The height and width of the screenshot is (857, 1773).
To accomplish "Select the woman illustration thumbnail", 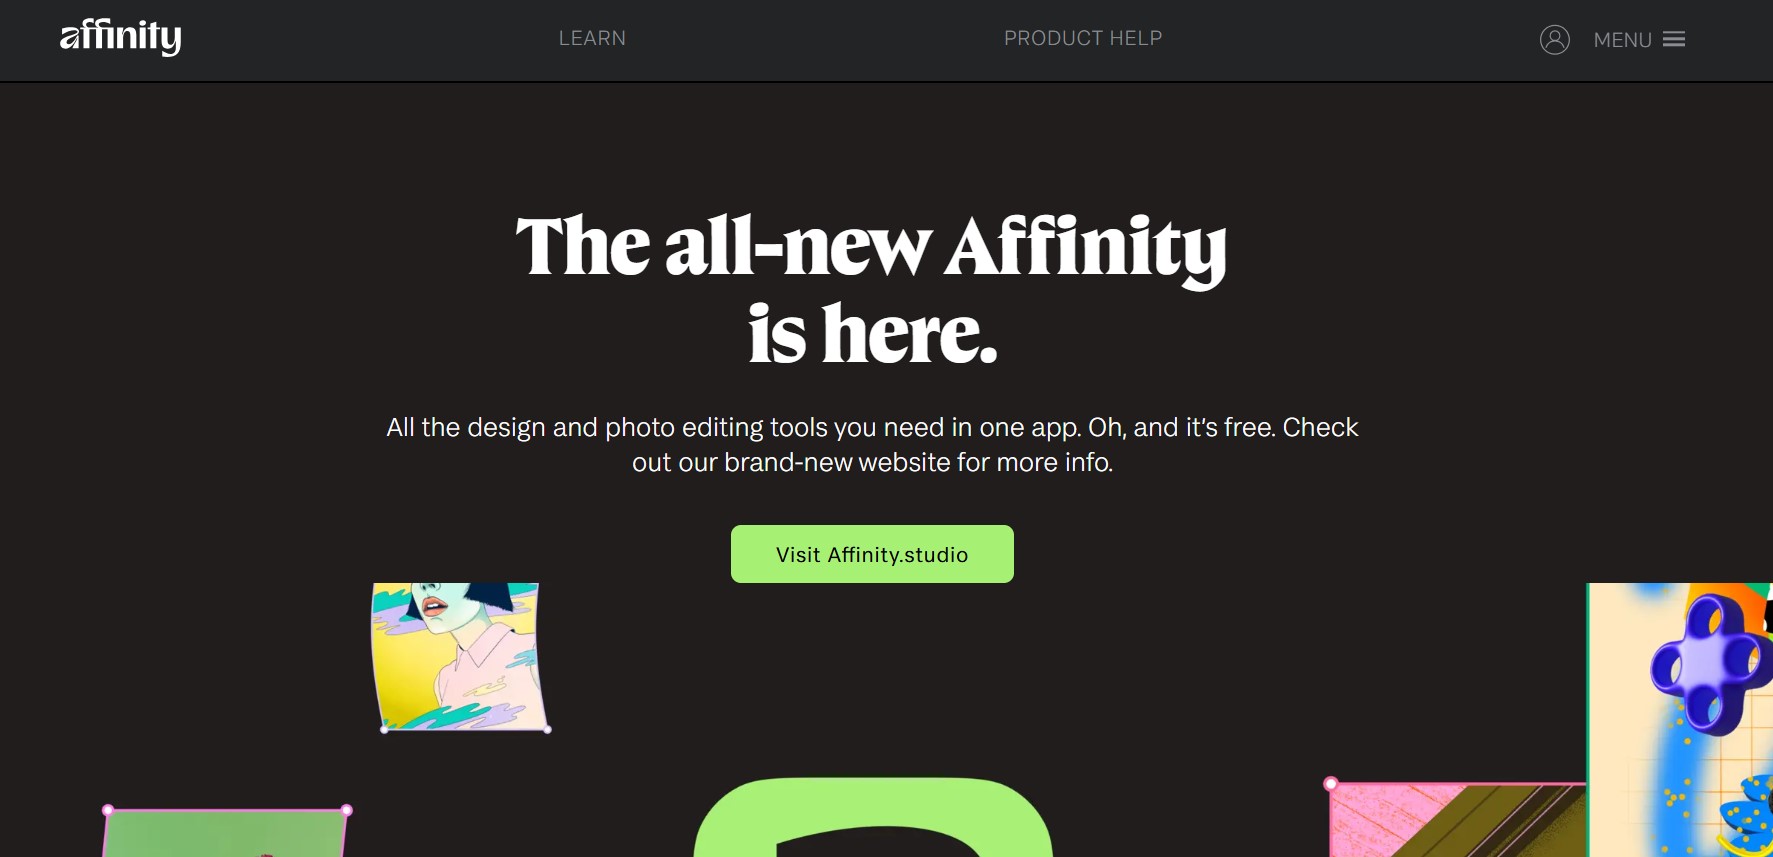I will coord(458,655).
